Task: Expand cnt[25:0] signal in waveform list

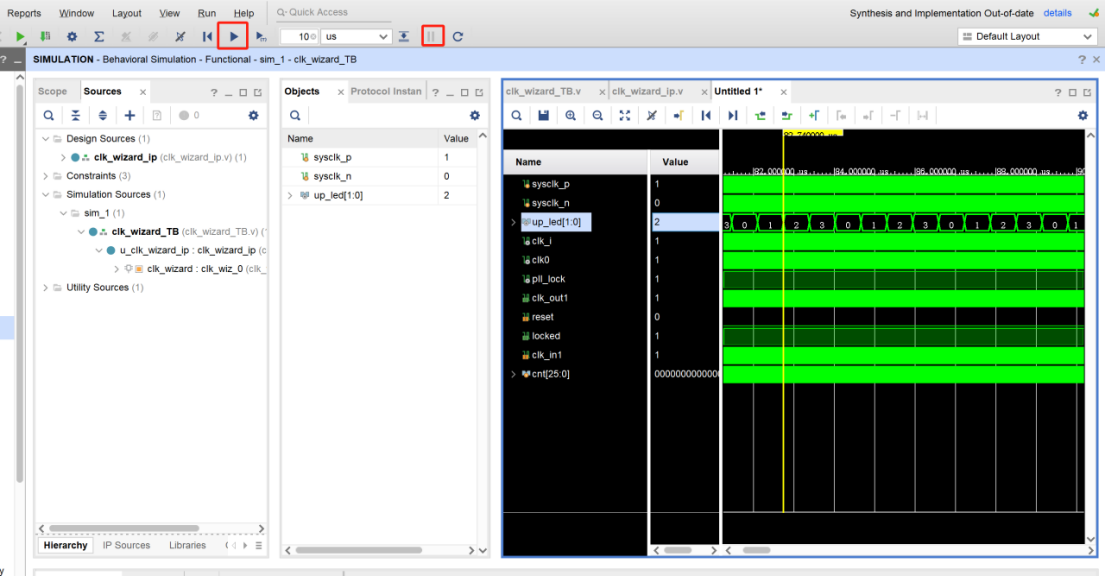Action: point(513,374)
